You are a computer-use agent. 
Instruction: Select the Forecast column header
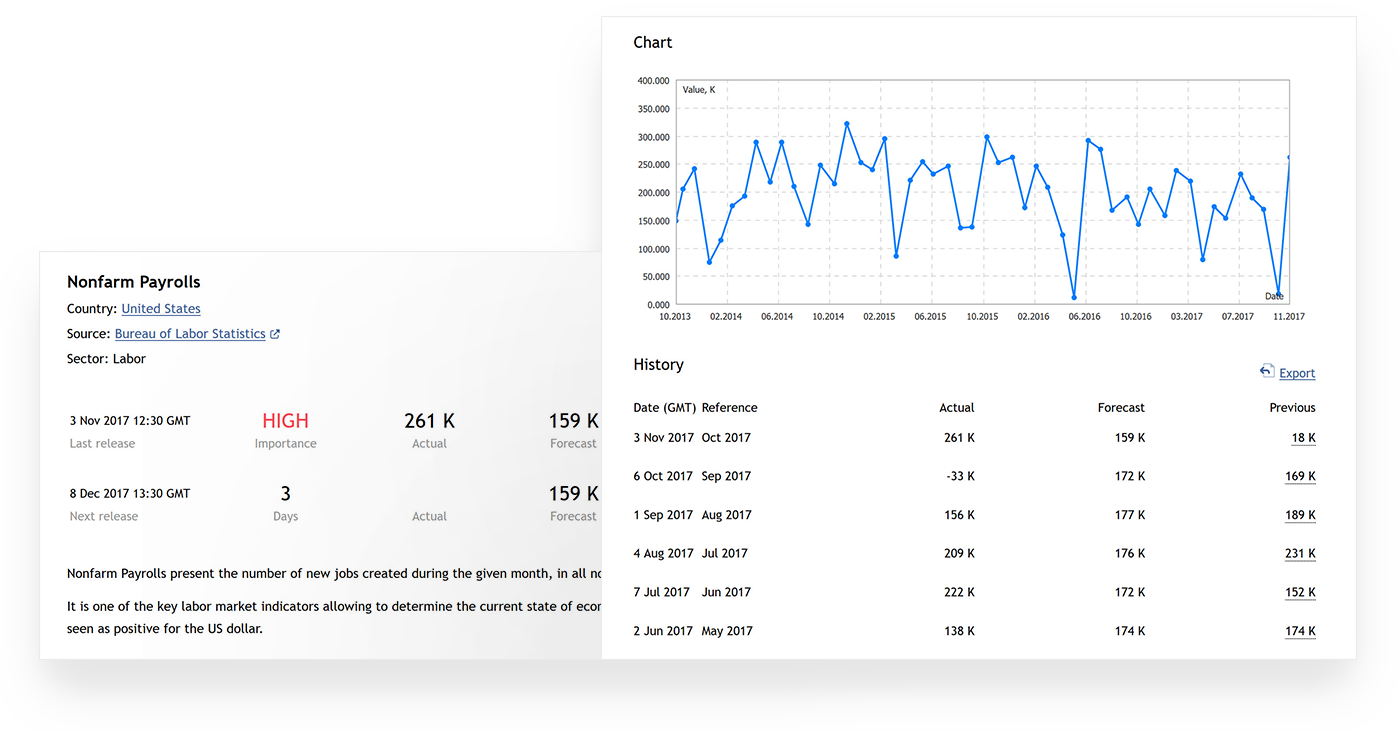(x=1121, y=407)
